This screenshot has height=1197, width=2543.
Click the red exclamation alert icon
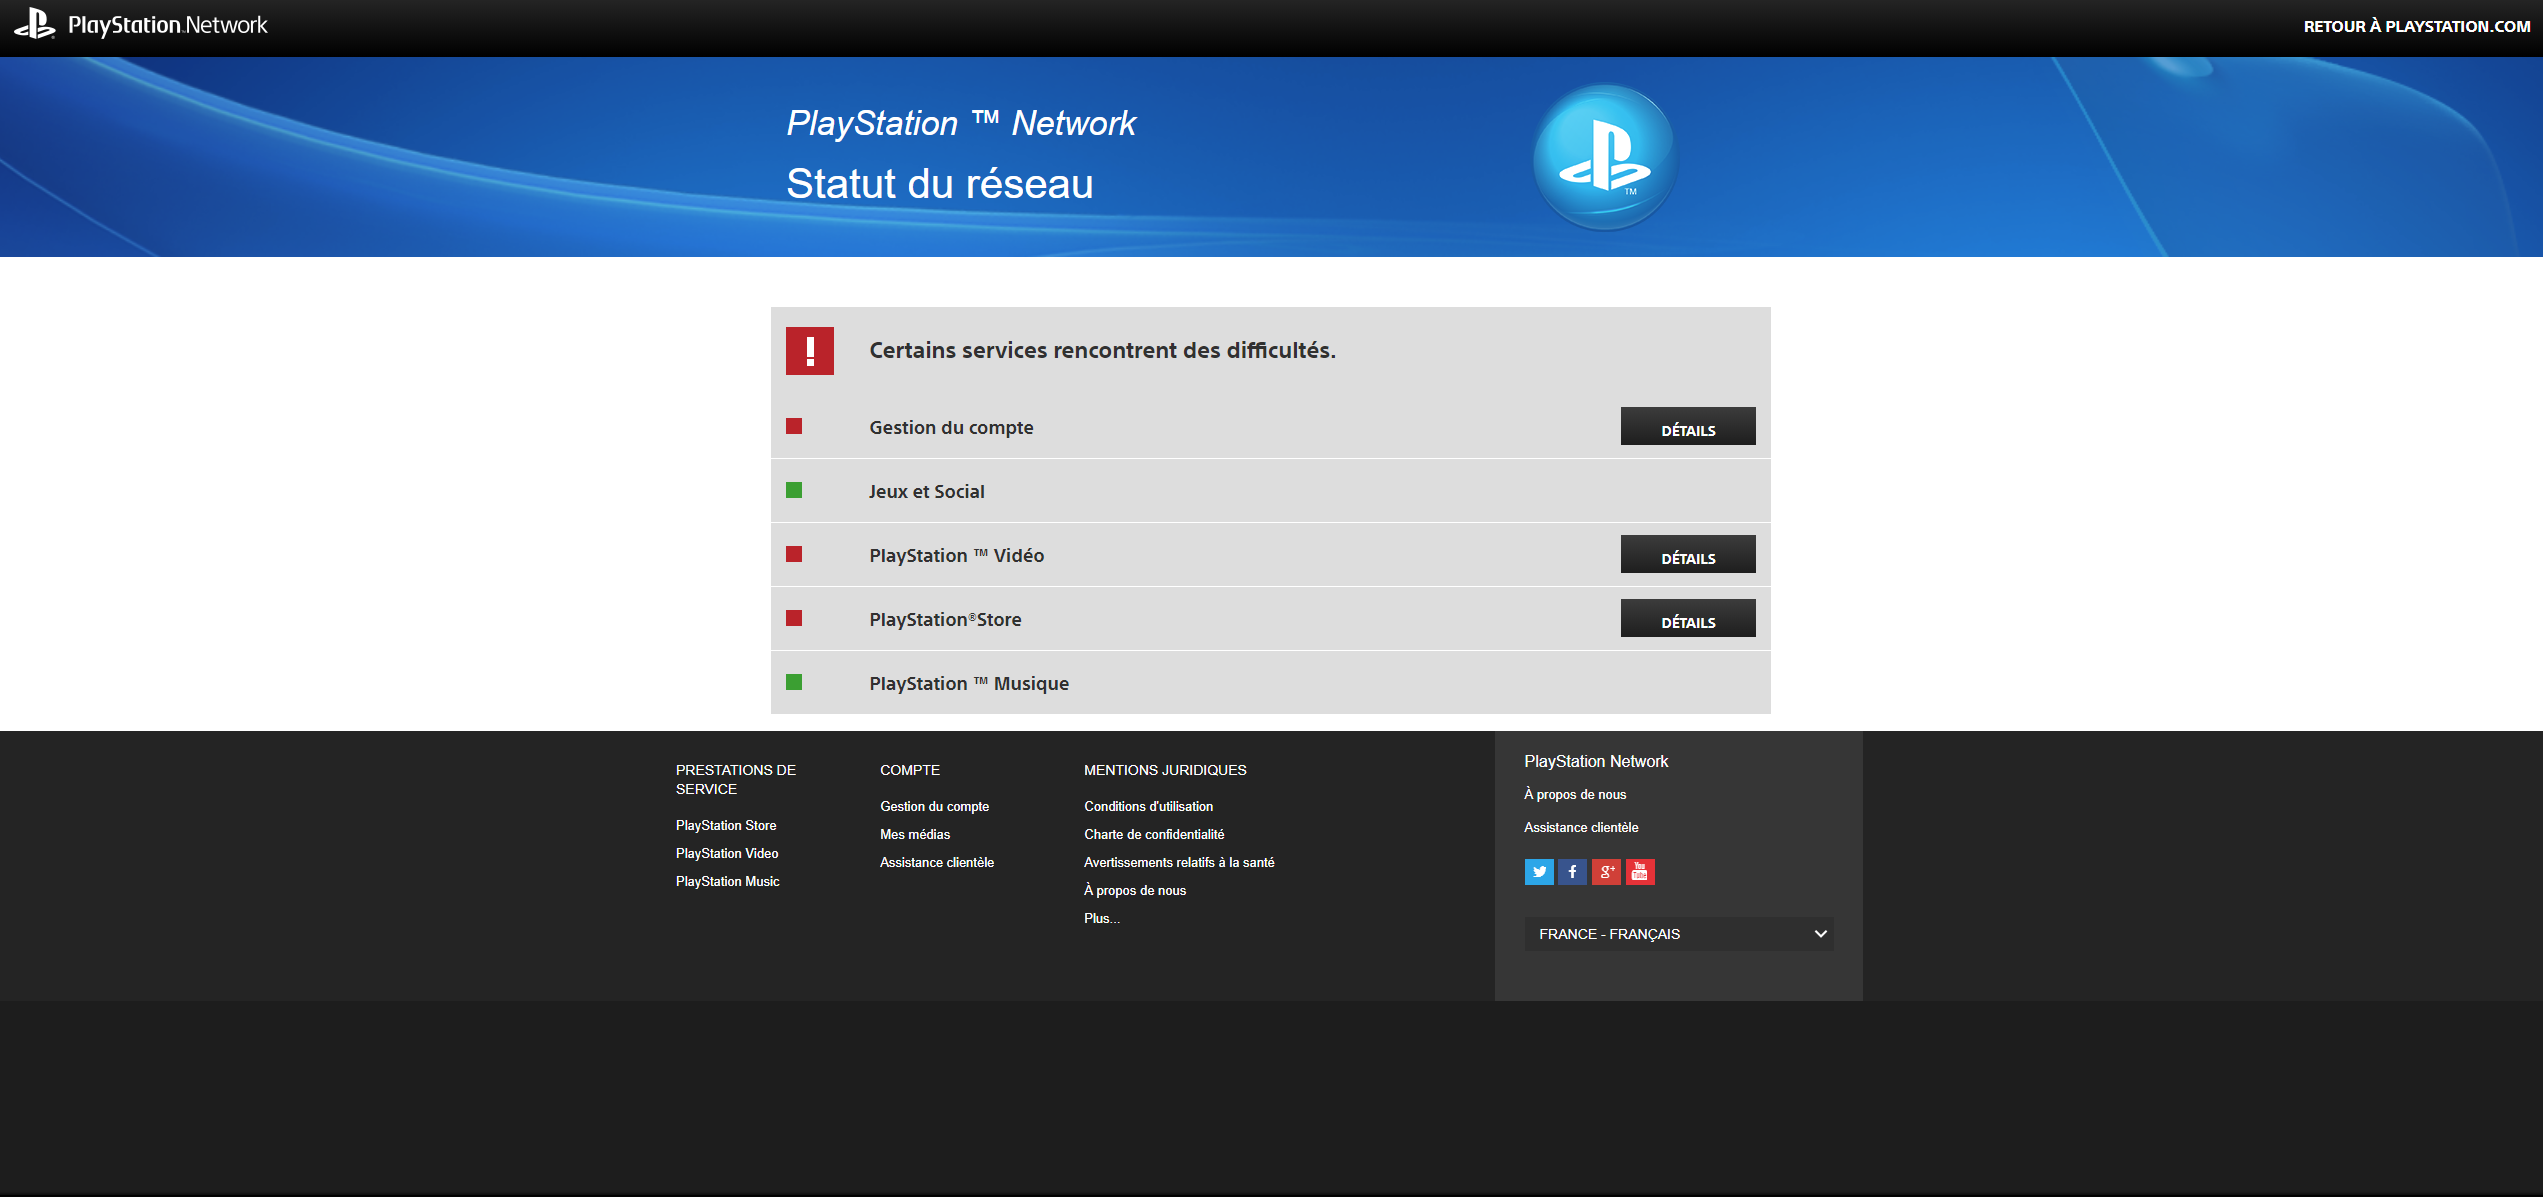(809, 351)
